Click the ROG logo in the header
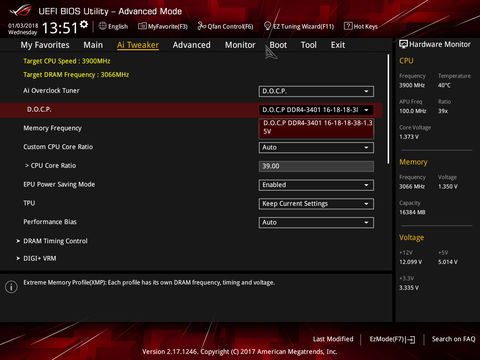480x360 pixels. 21,11
